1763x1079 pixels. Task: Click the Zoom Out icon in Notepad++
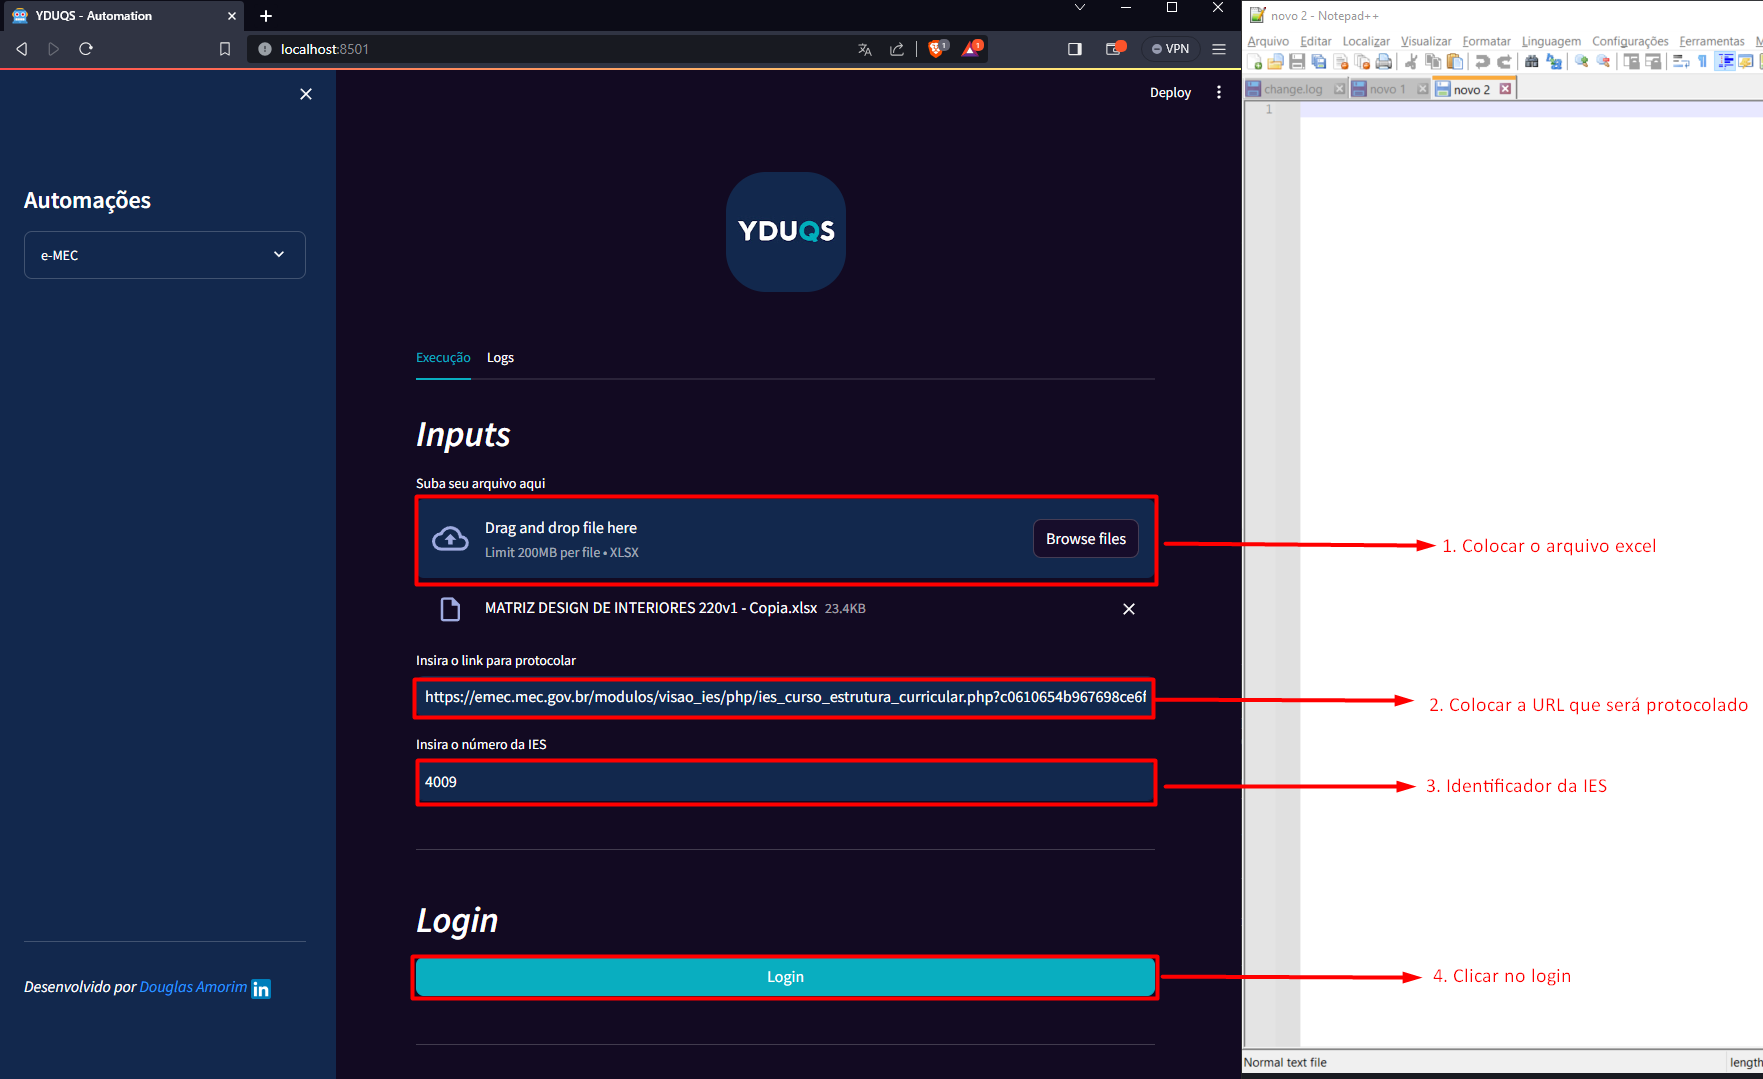[1603, 62]
